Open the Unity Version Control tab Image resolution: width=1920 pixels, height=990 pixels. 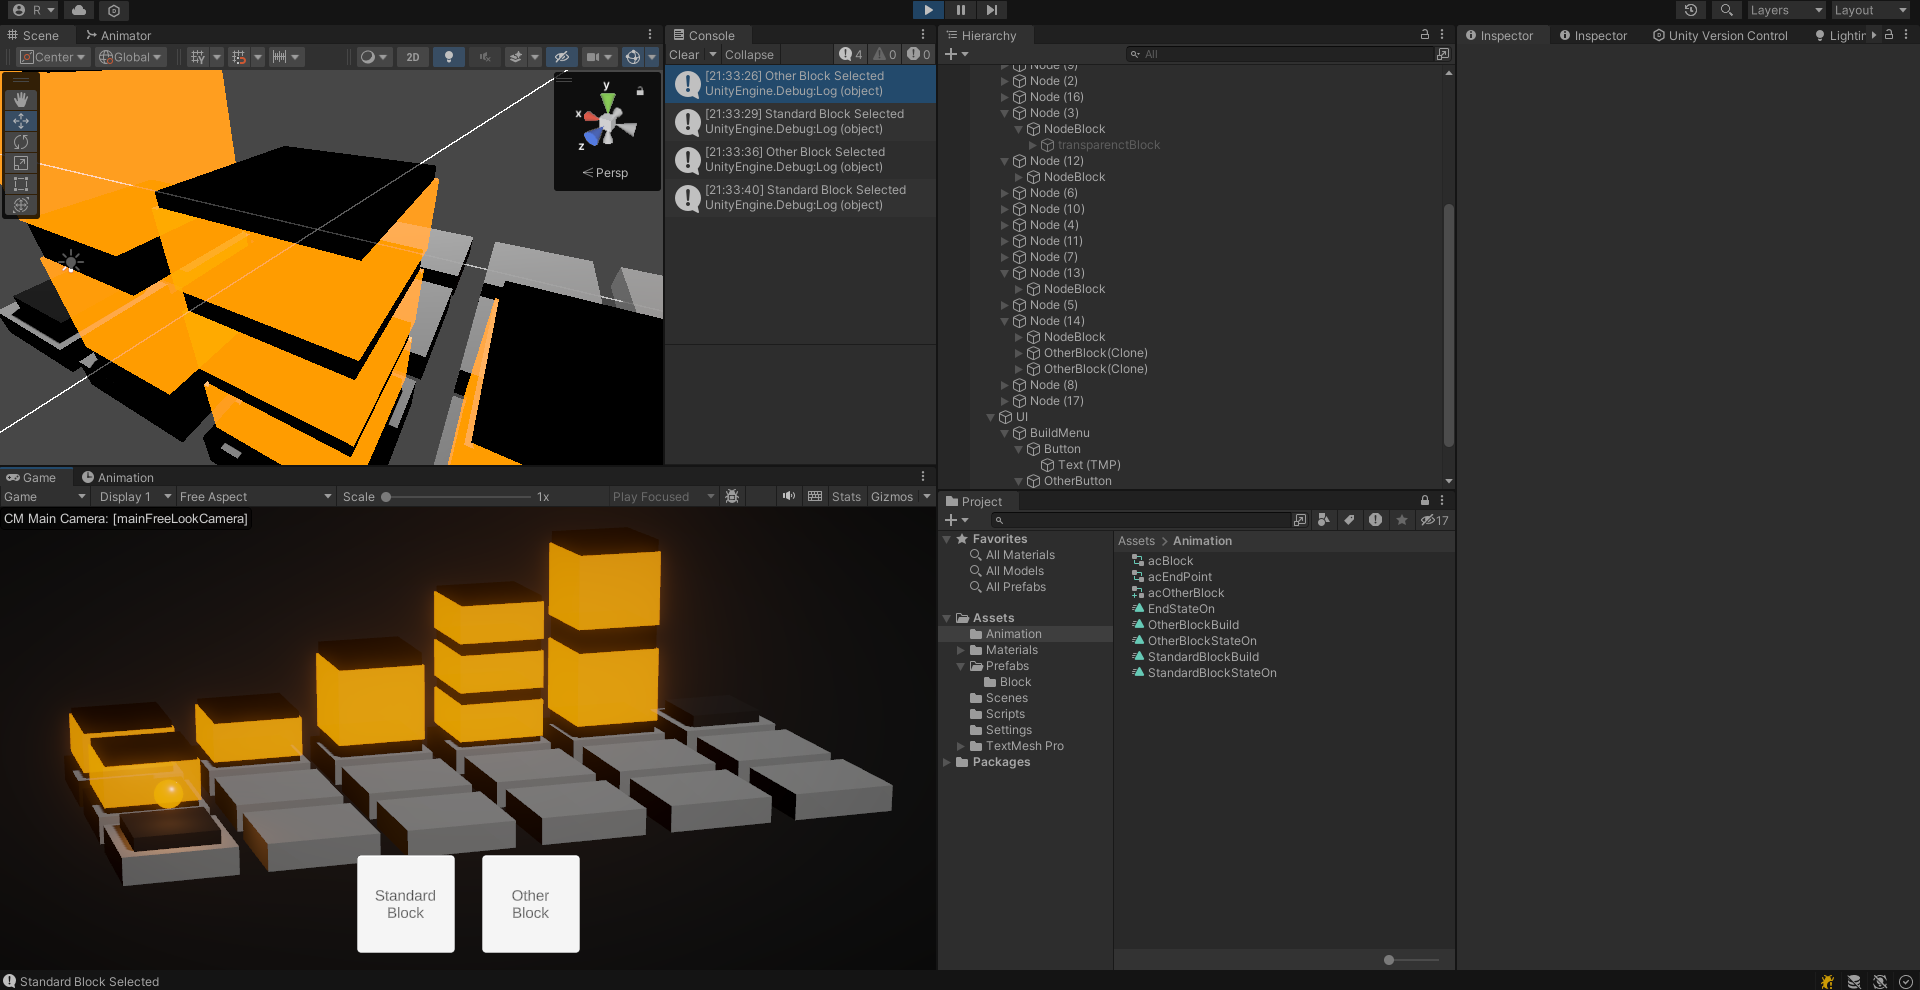[1720, 35]
